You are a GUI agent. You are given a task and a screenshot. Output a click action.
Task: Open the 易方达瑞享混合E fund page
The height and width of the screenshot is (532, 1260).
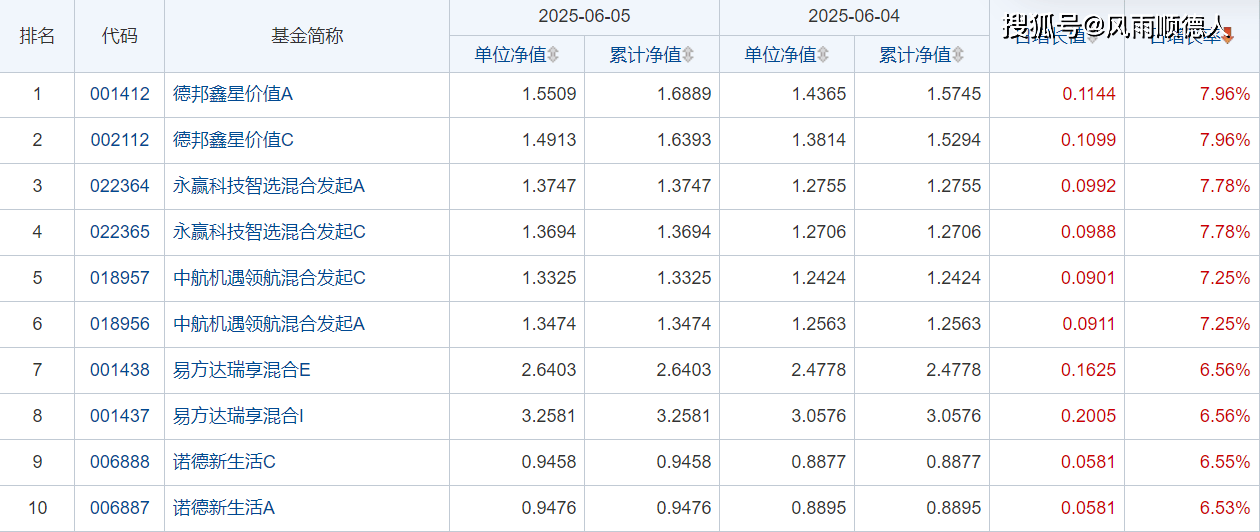point(242,370)
